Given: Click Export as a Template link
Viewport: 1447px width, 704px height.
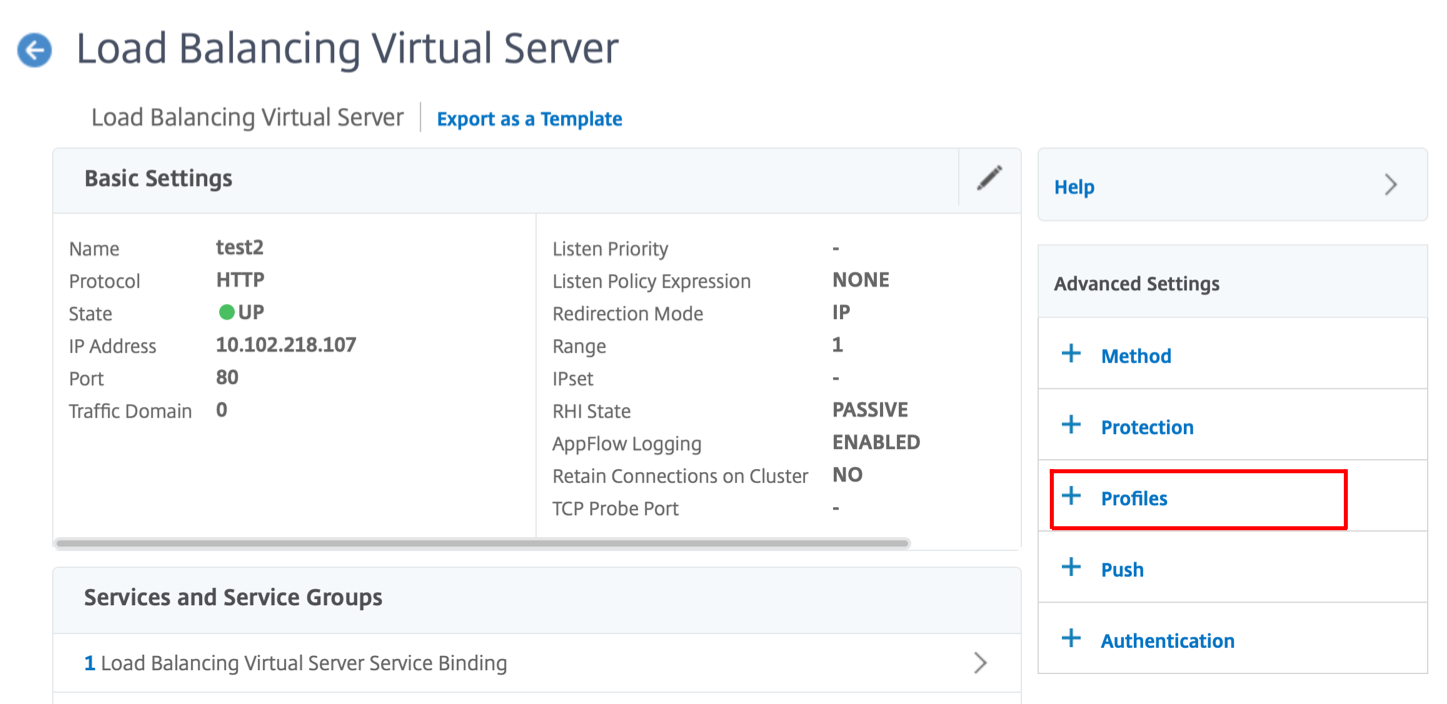Looking at the screenshot, I should tap(529, 119).
